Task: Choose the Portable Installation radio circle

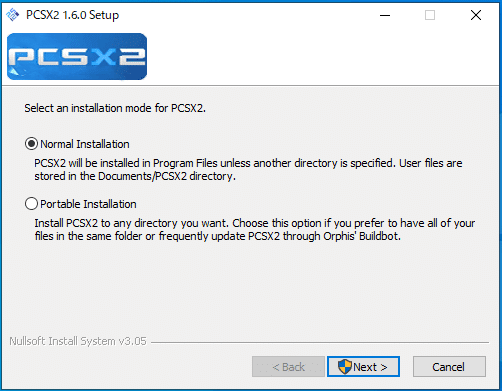Action: point(31,204)
